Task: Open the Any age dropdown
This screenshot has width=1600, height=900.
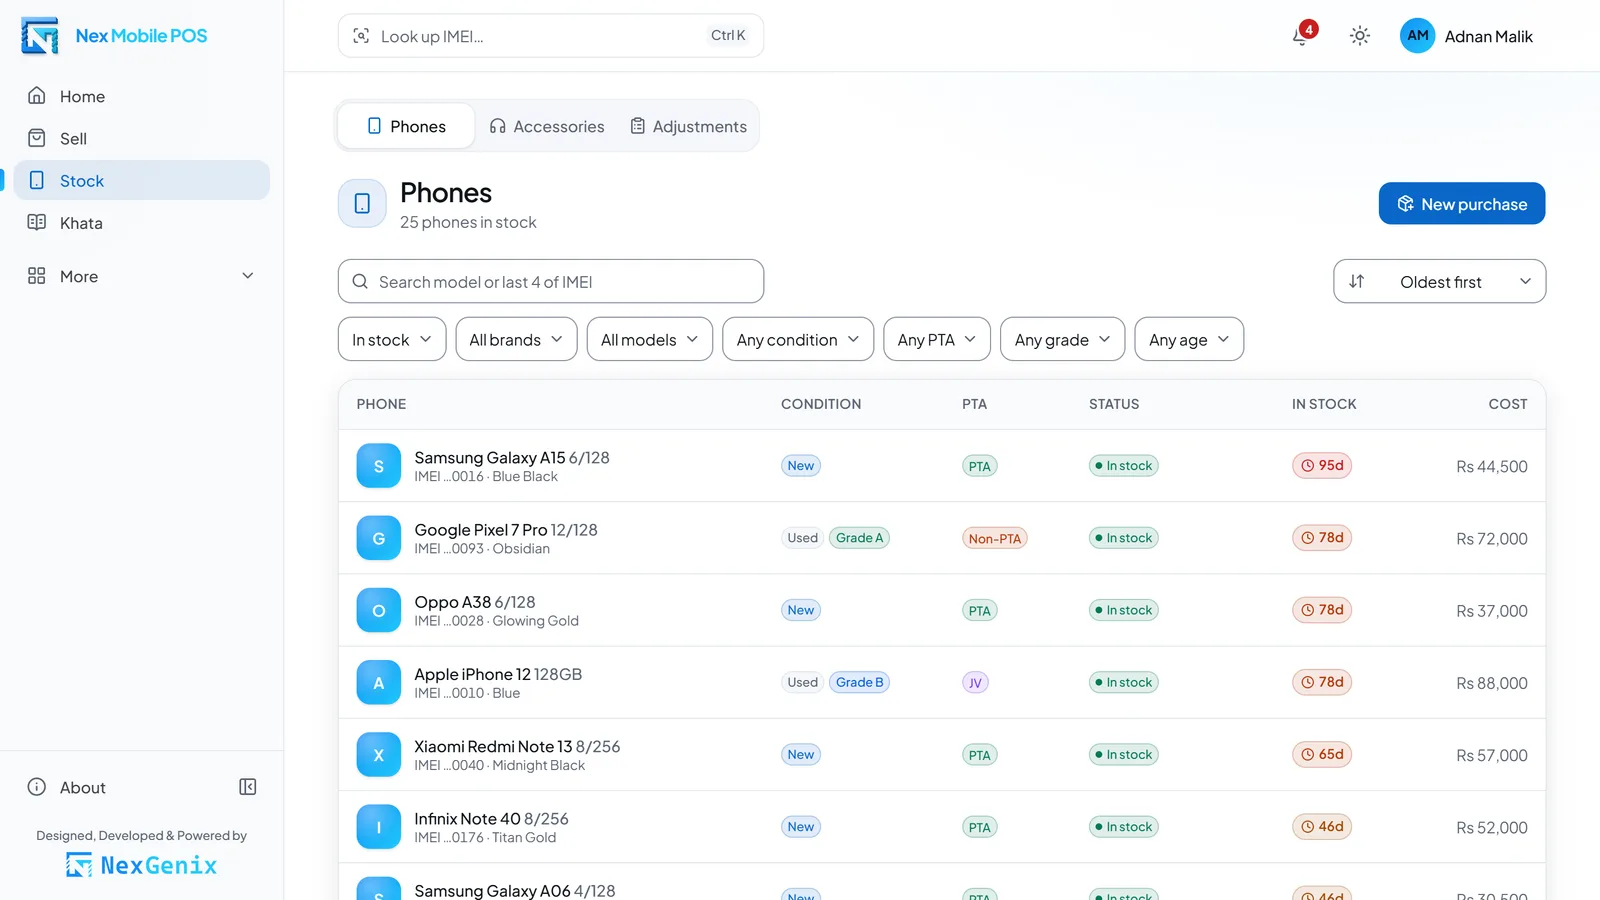Action: coord(1189,339)
